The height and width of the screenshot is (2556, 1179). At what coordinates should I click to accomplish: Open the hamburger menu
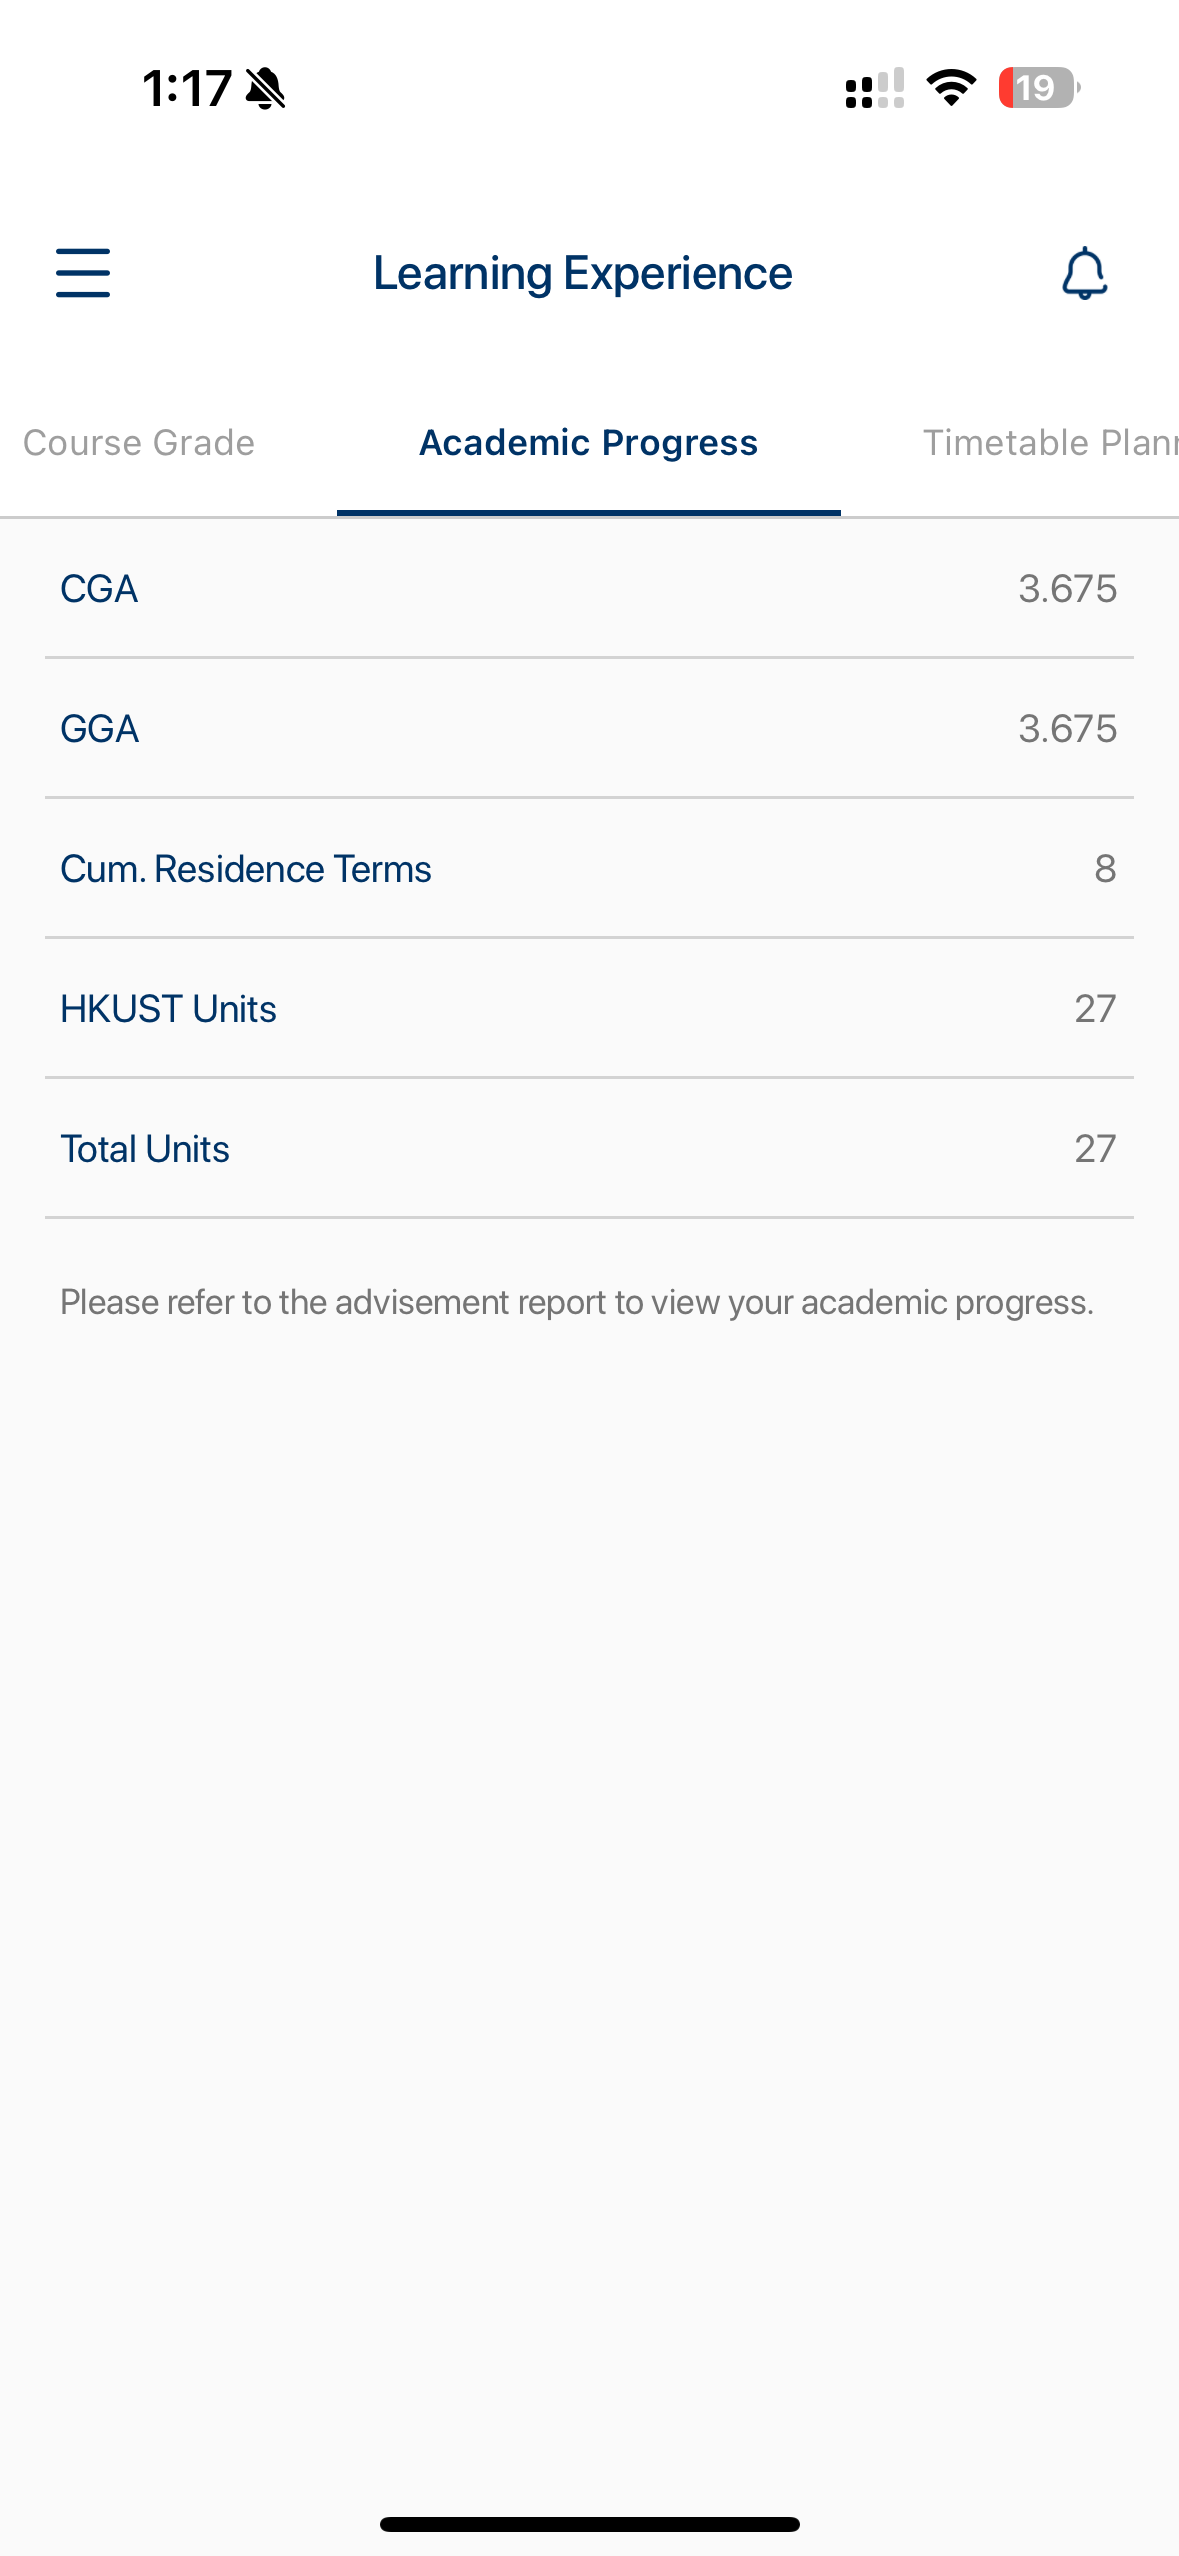click(x=83, y=273)
